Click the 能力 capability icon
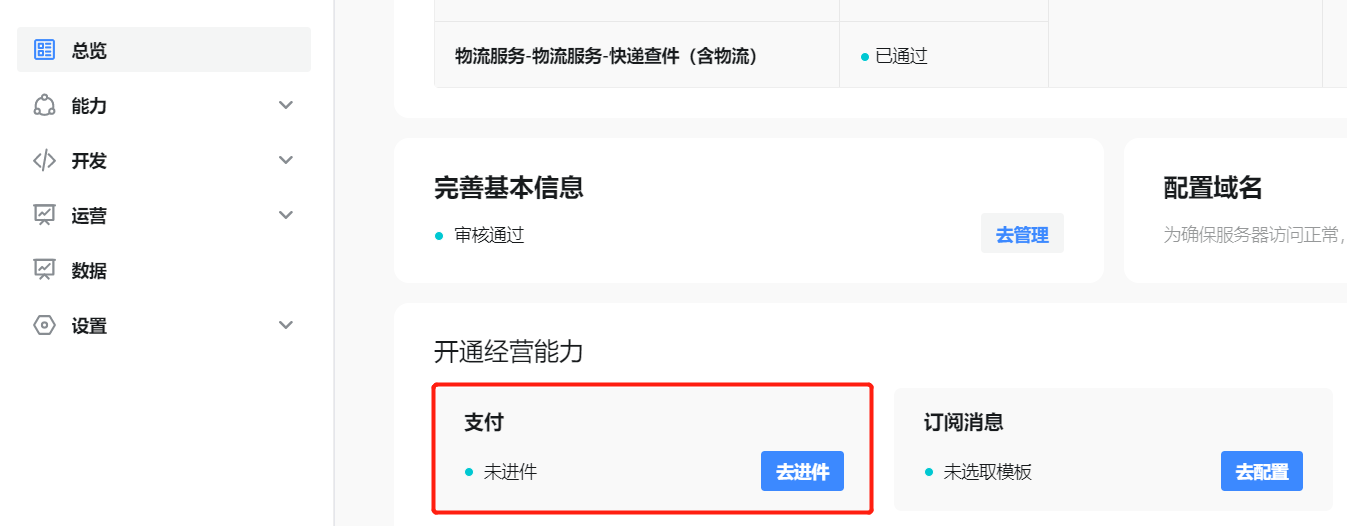This screenshot has height=526, width=1347. click(44, 105)
